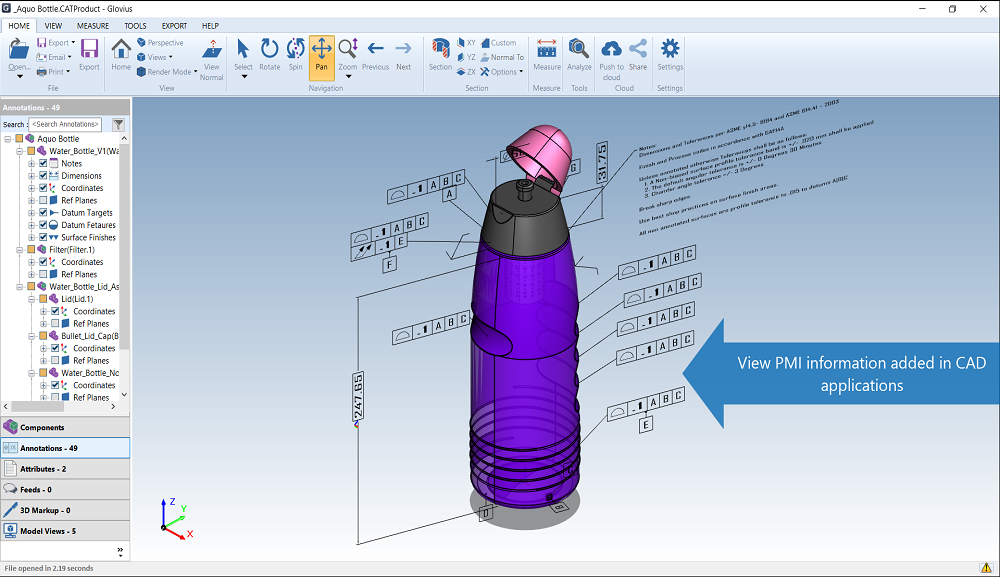Uncheck the Surface Finishes checkbox

(43, 237)
